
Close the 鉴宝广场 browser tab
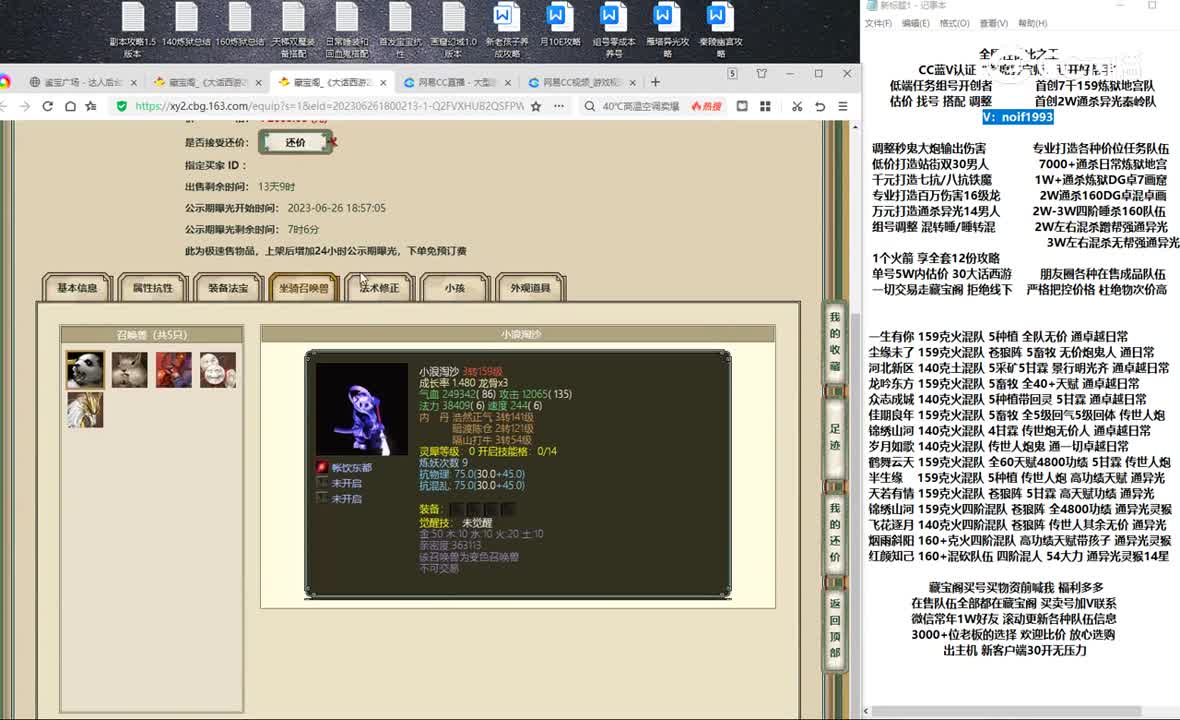(x=134, y=82)
